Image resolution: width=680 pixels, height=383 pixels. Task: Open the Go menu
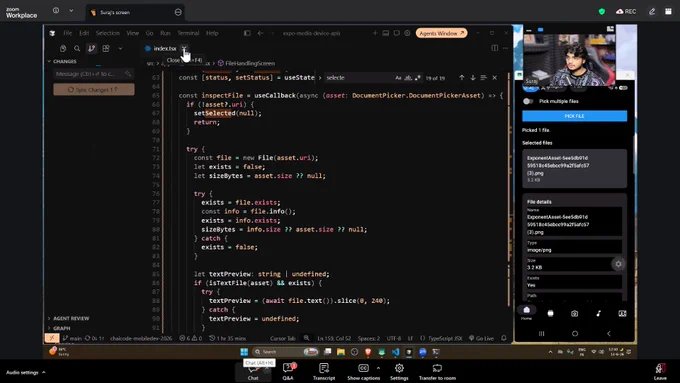coord(149,33)
